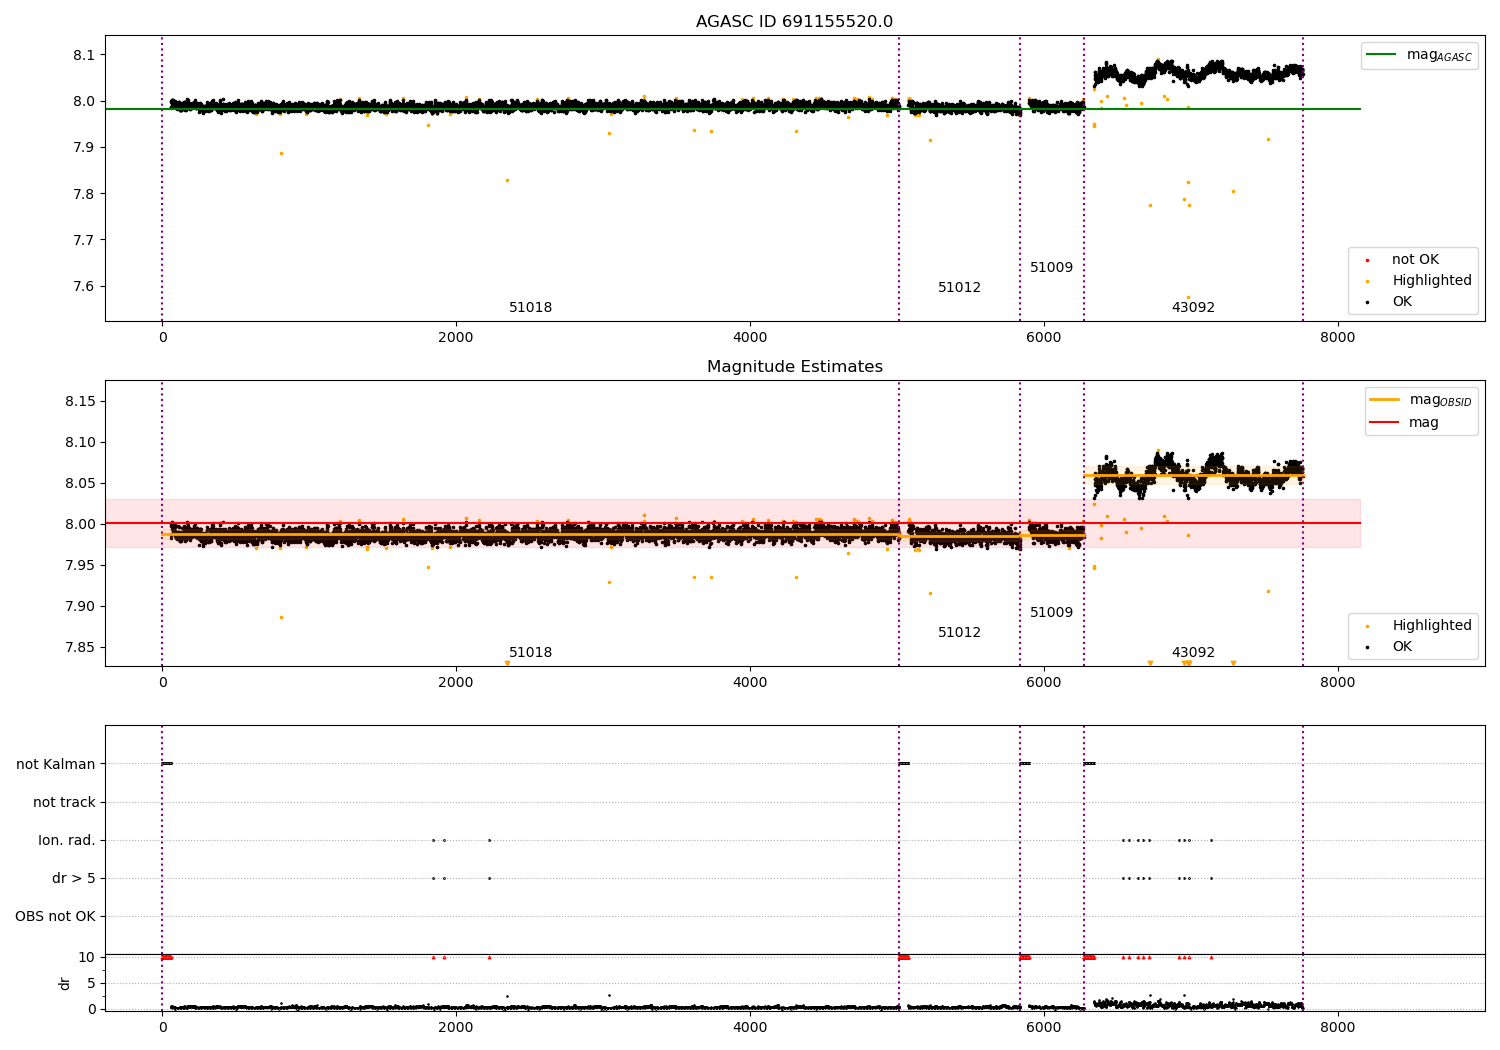Viewport: 1500px width, 1050px height.
Task: Click obsid label 51012 in Magnitude Estimates plot
Action: click(x=959, y=633)
